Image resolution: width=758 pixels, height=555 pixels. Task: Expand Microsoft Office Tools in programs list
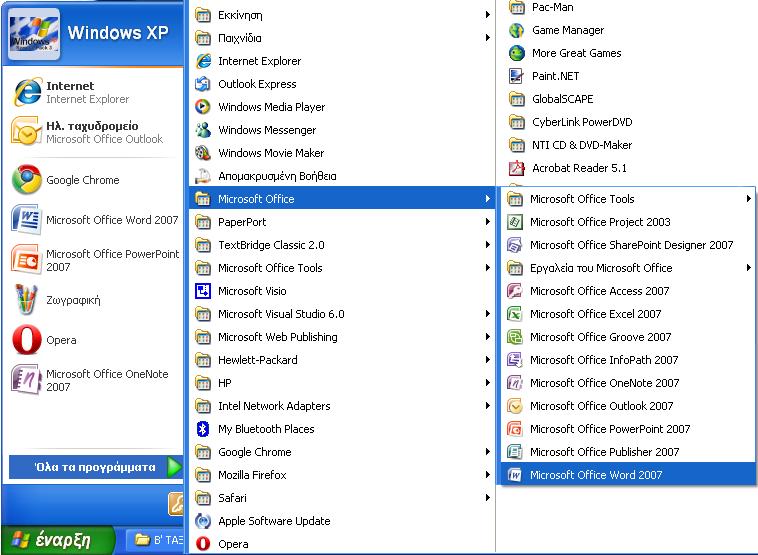pos(343,268)
